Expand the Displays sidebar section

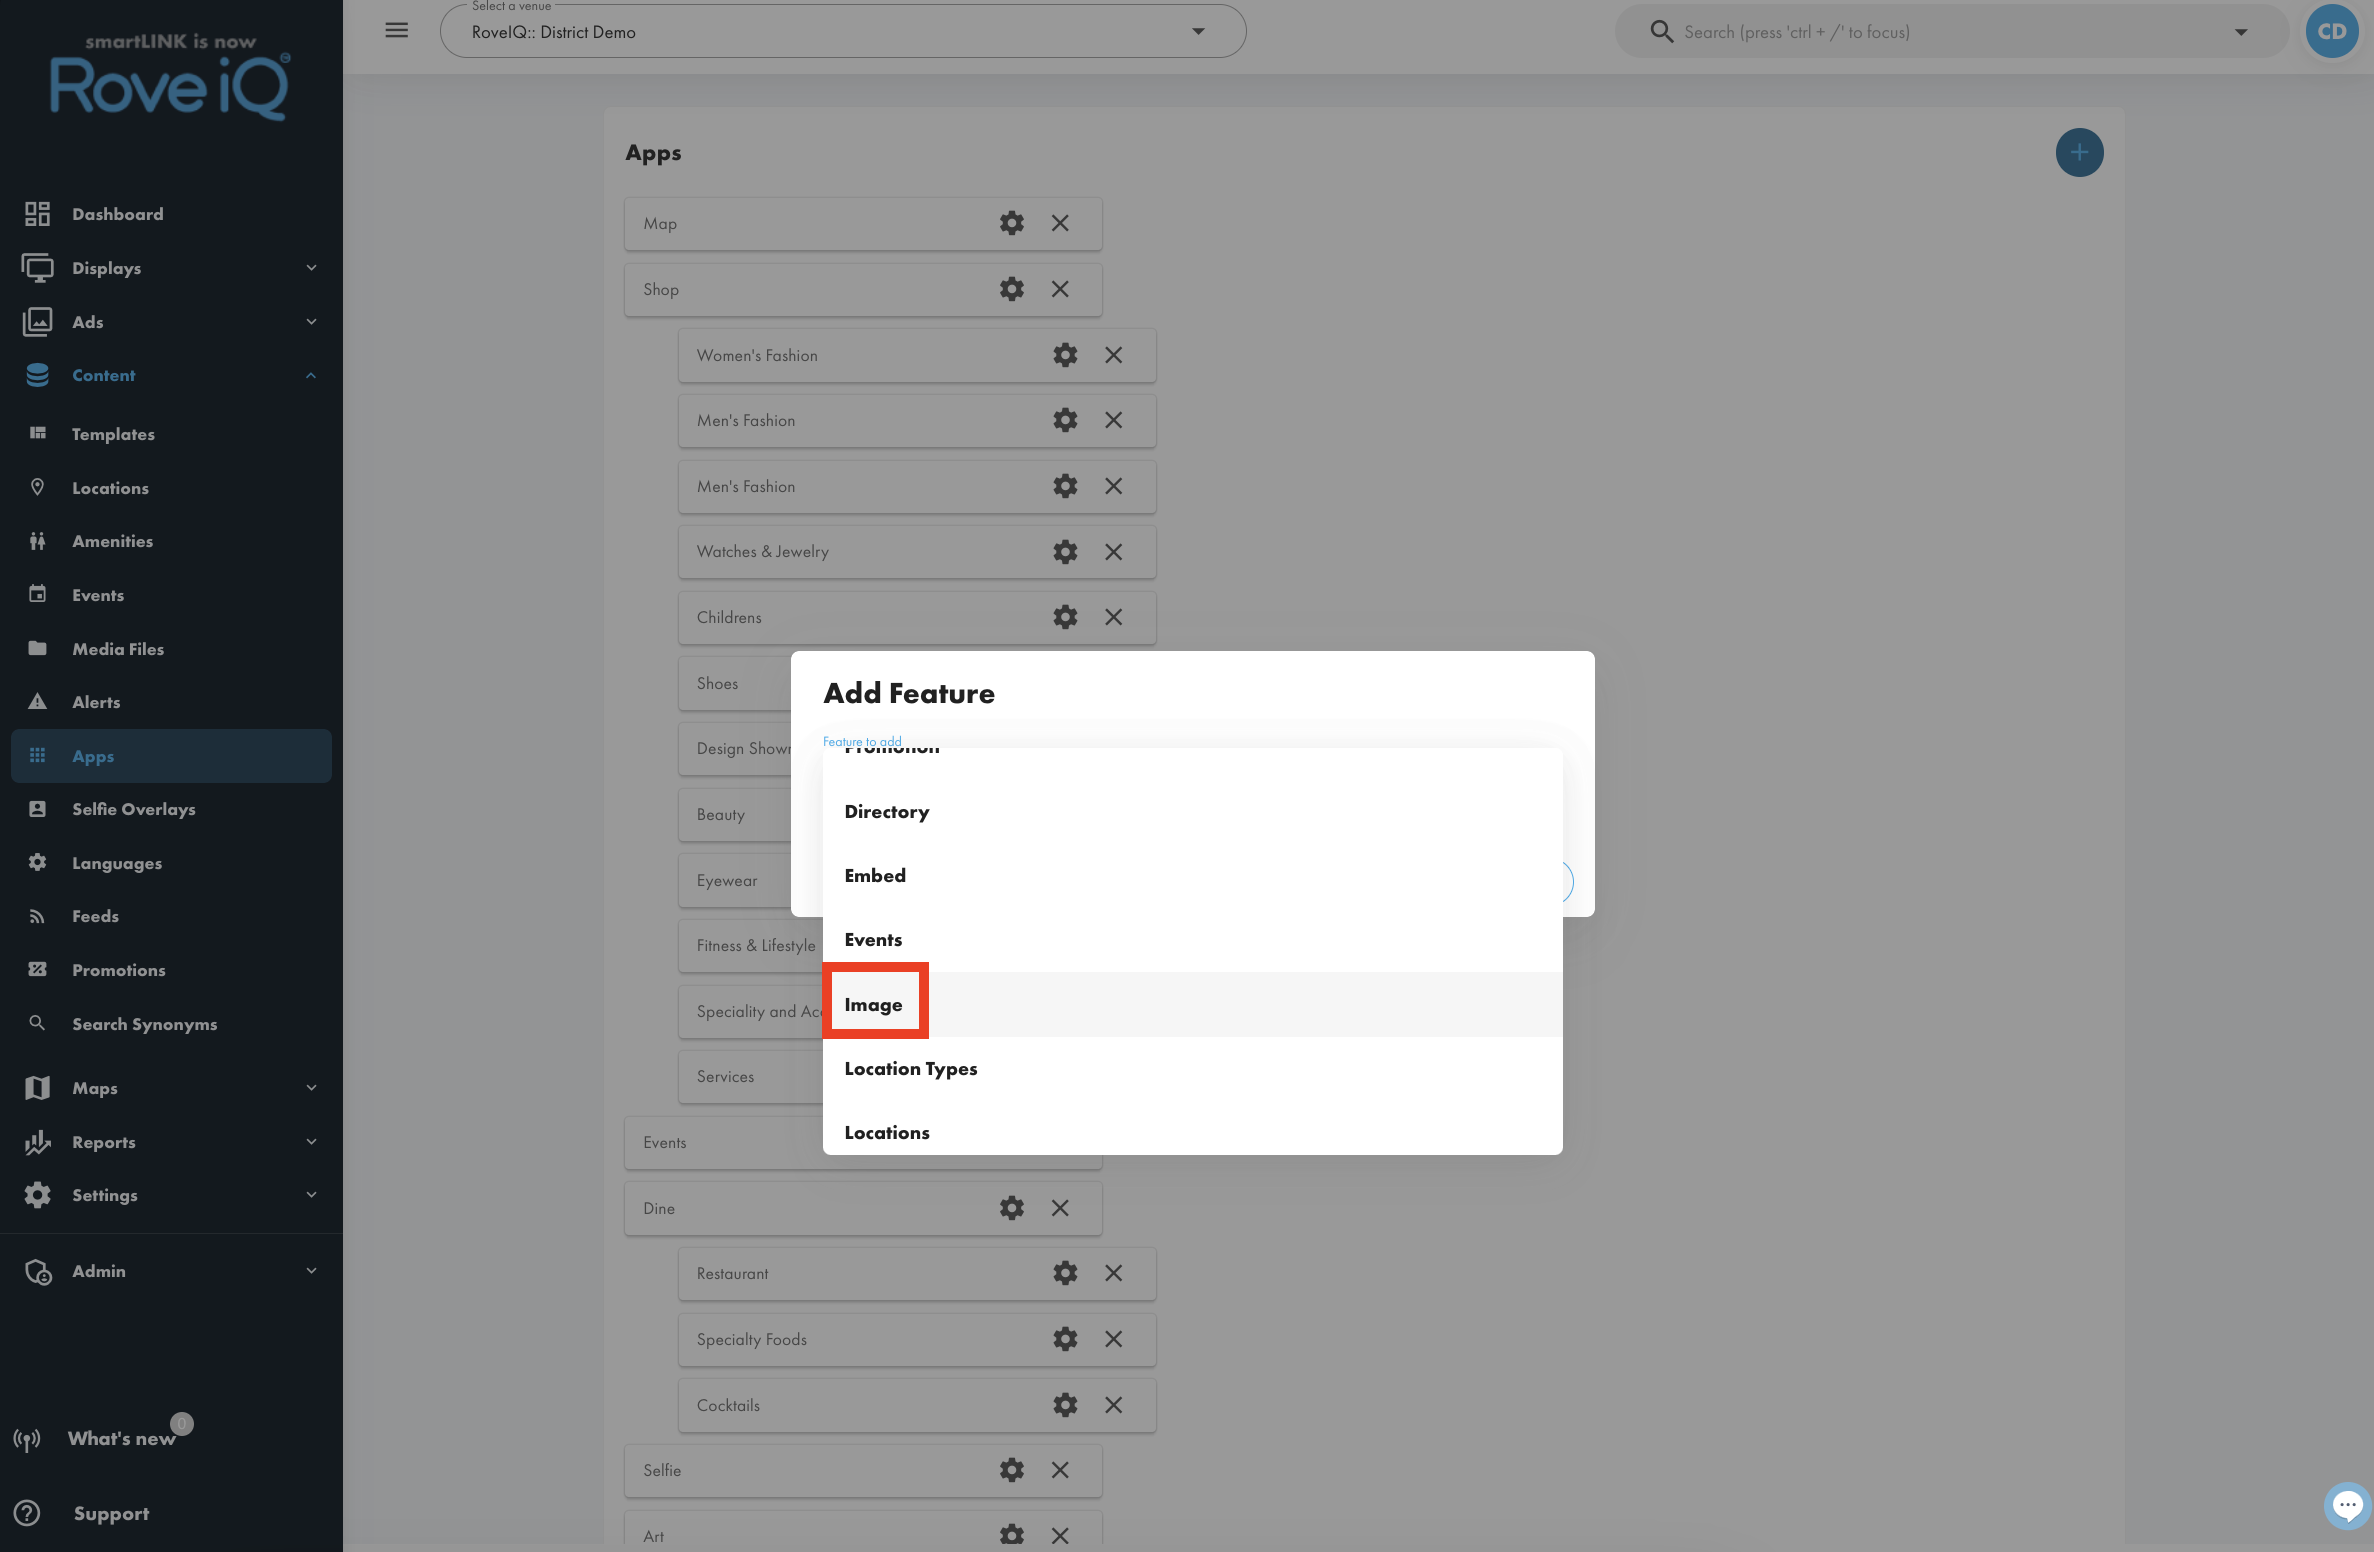pos(171,268)
